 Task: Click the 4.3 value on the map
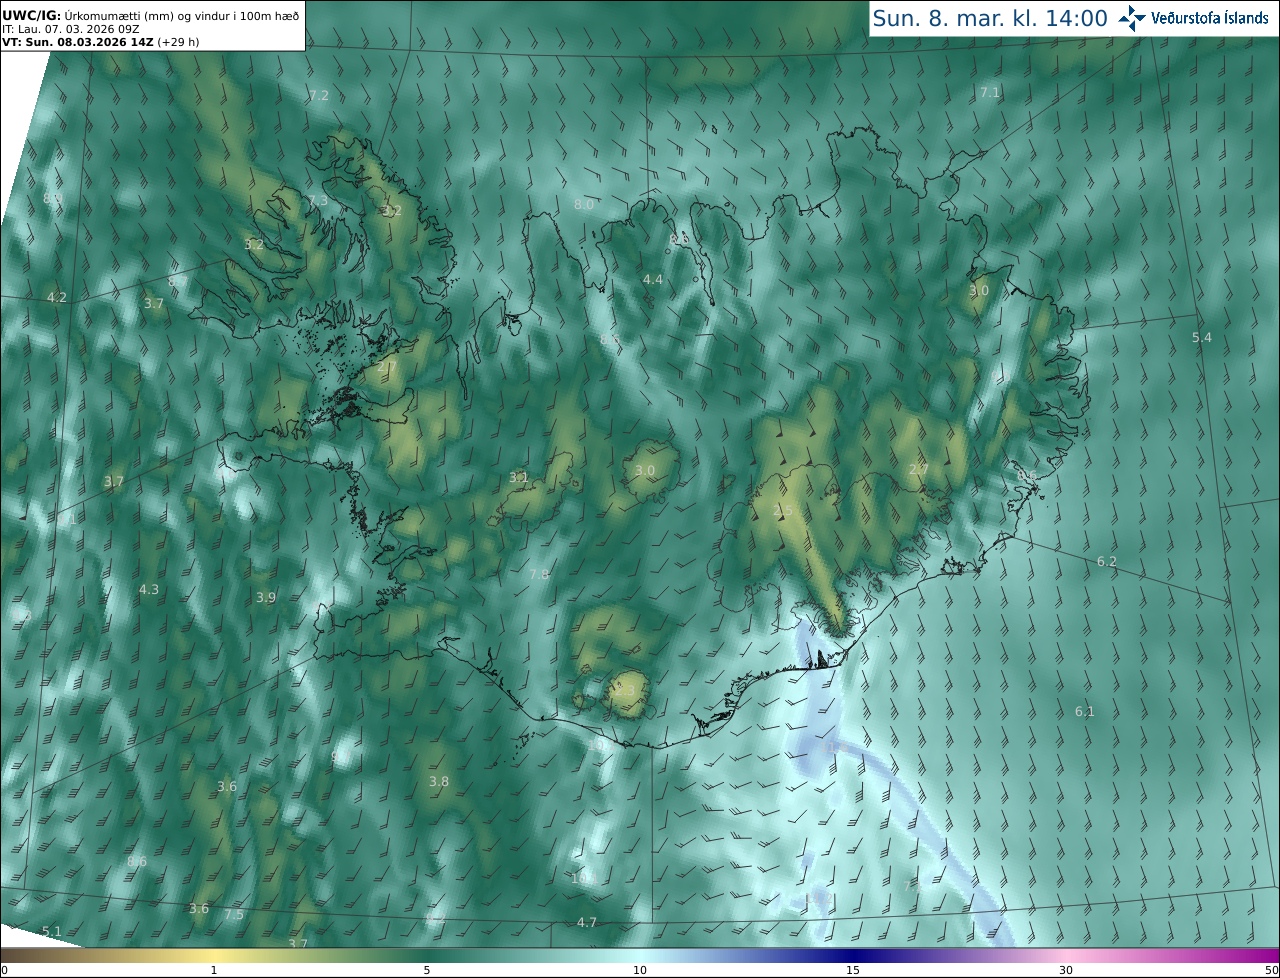(149, 589)
